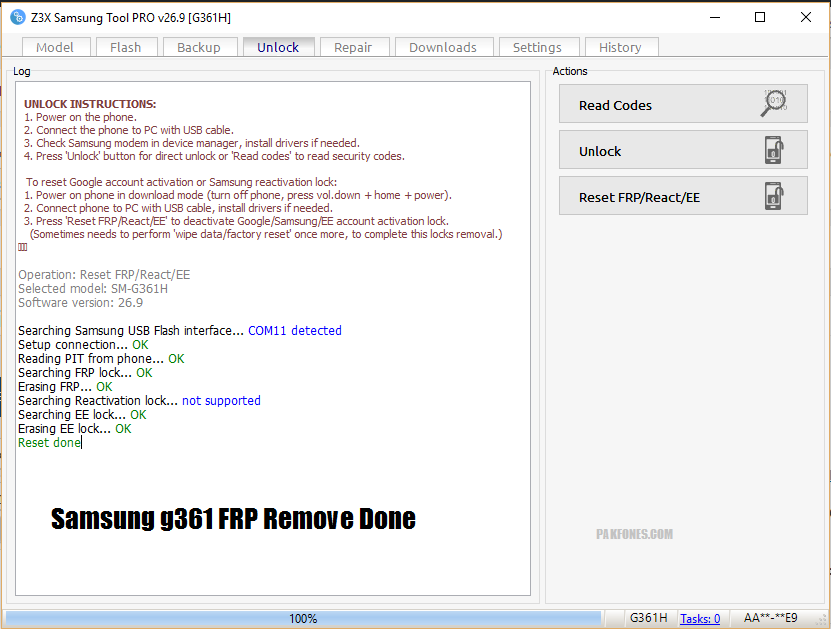Click 'Setup connection... OK' log line
Image resolution: width=831 pixels, height=629 pixels.
tap(83, 345)
